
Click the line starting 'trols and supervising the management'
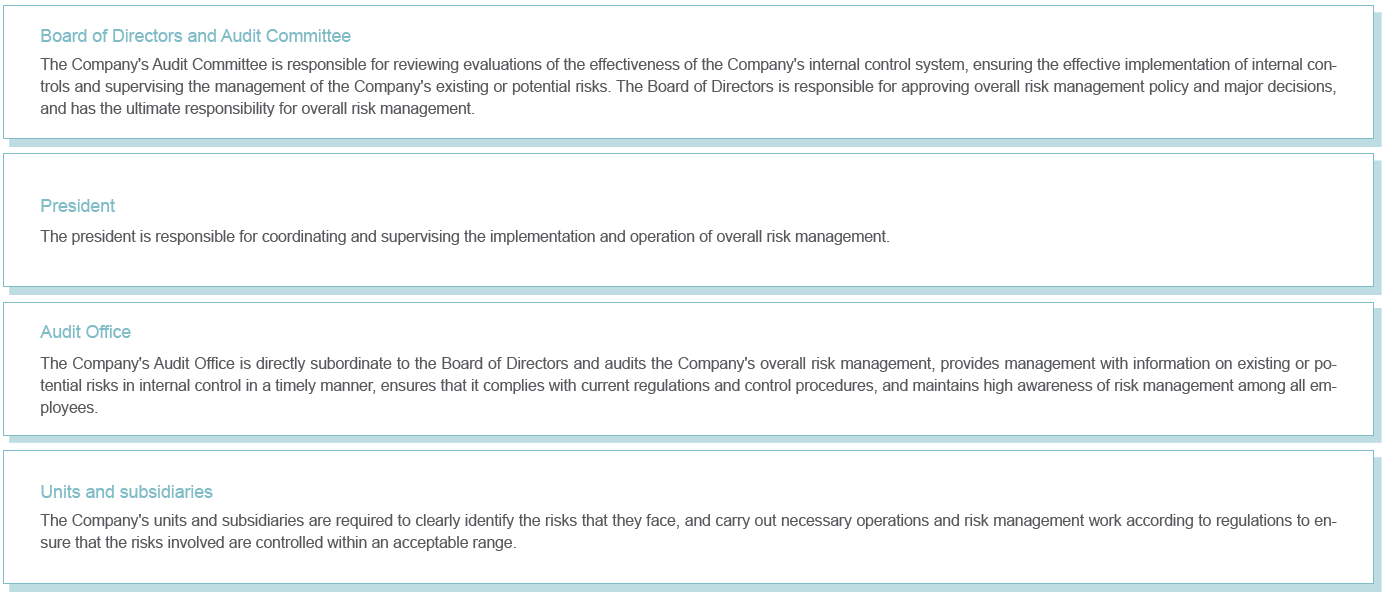click(x=688, y=86)
